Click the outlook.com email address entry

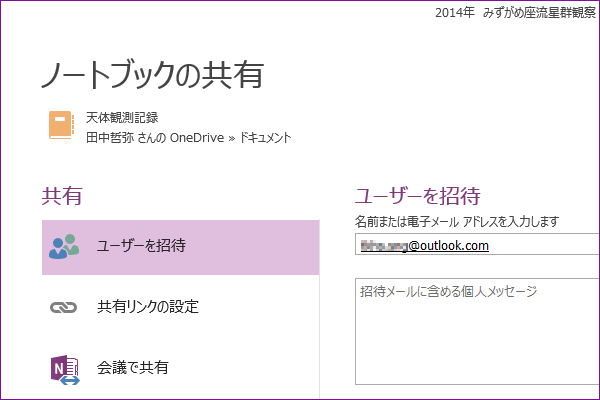click(425, 245)
